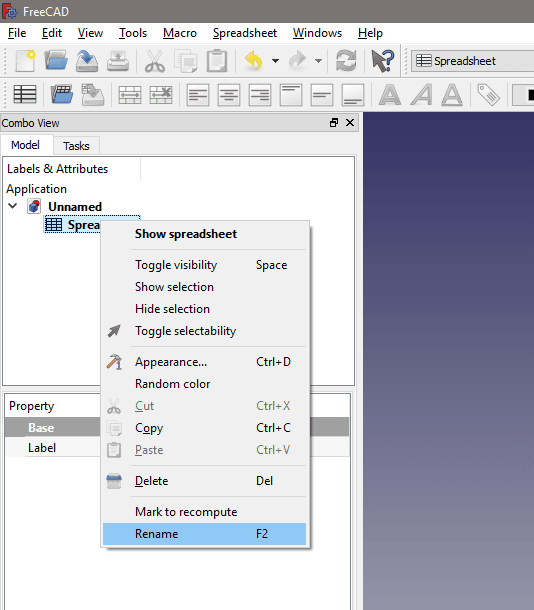Align cell content vertically center
Image resolution: width=534 pixels, height=610 pixels.
coord(322,95)
